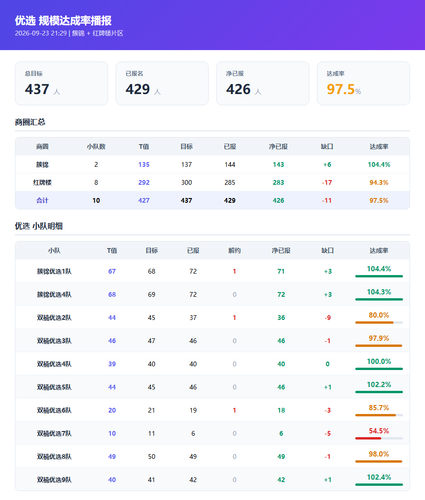Click the orange 97.5% 达成率 card
The width and height of the screenshot is (425, 500).
point(363,83)
